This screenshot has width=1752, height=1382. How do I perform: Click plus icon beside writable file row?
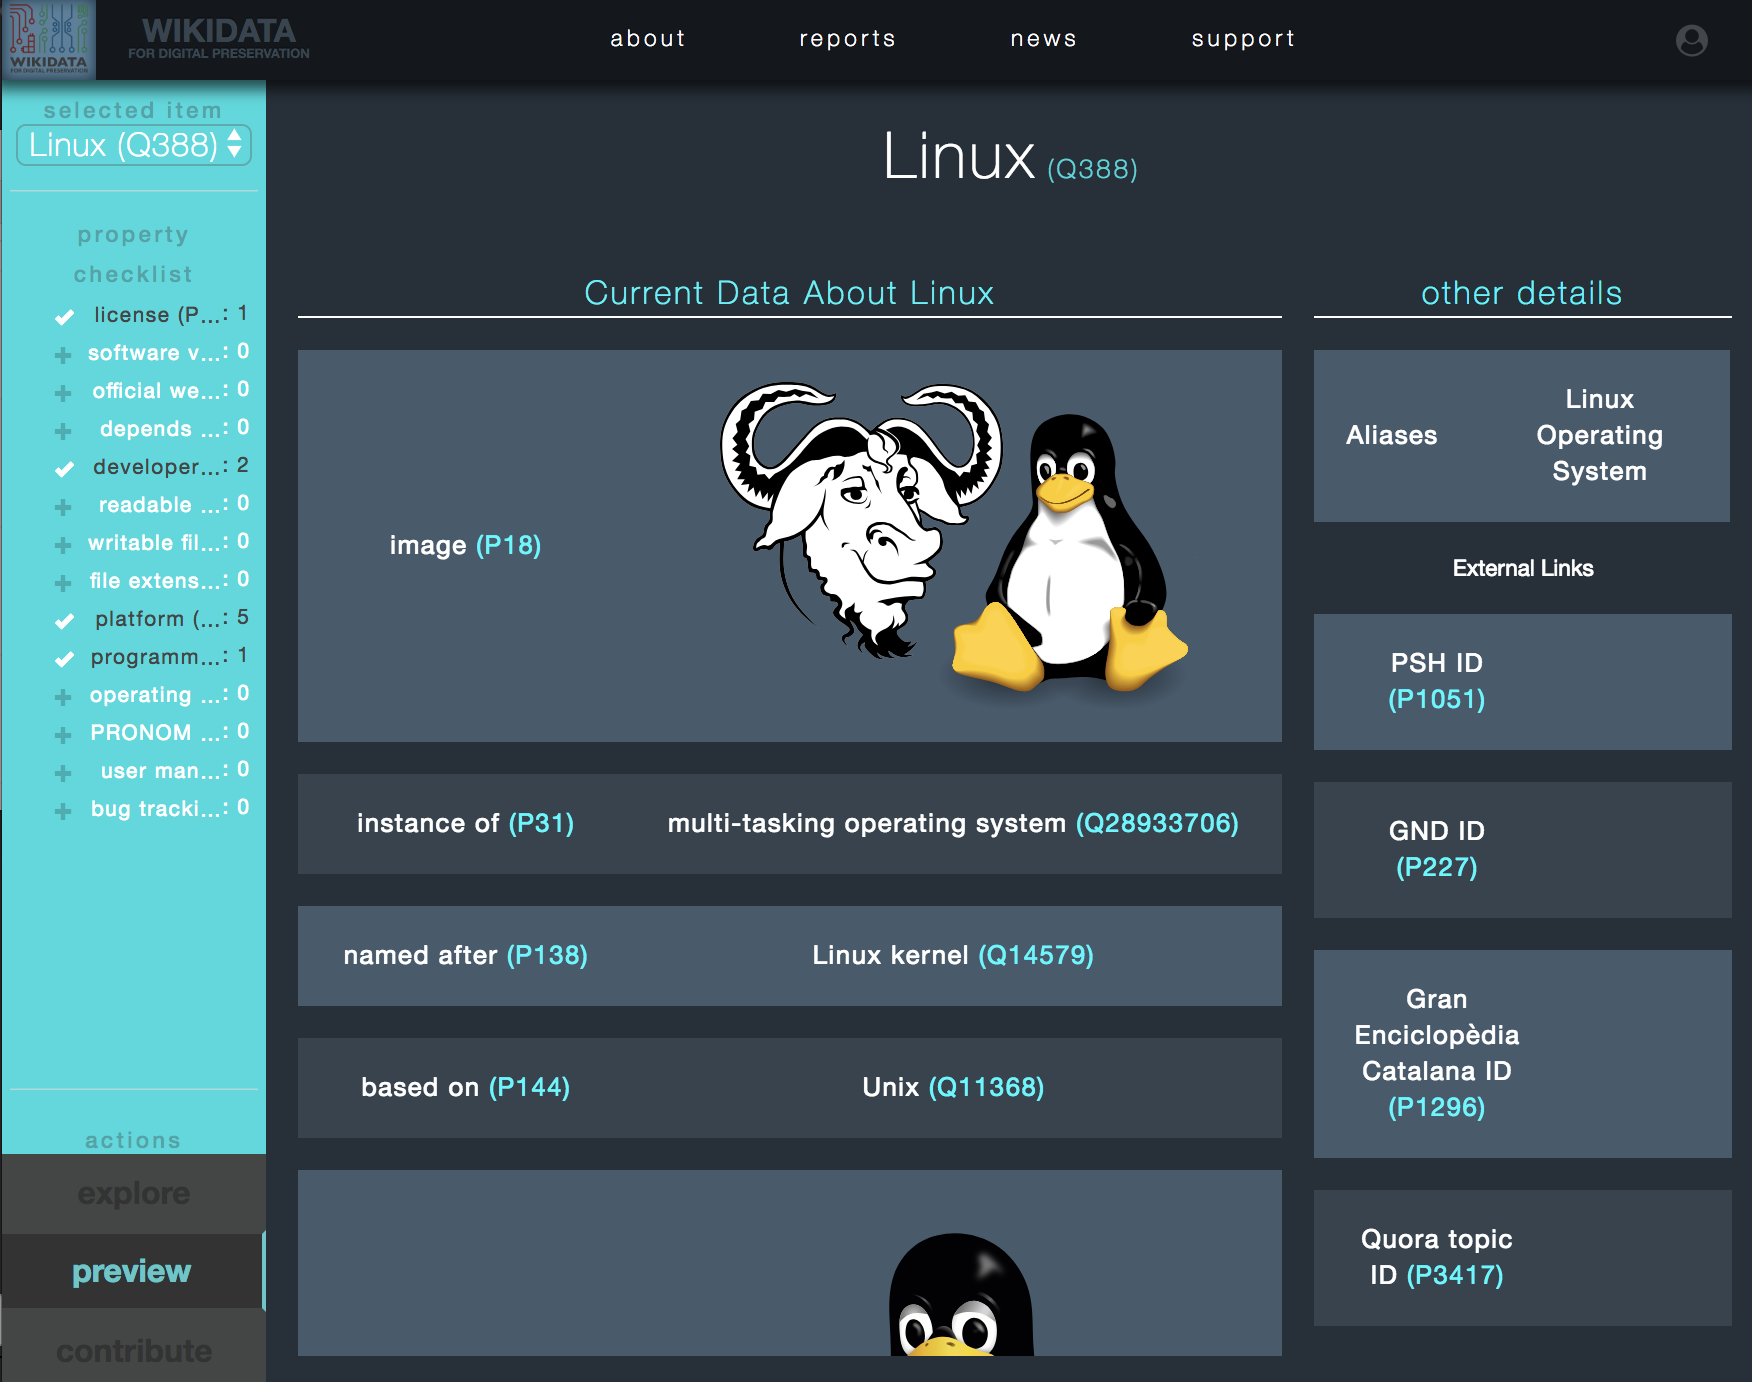point(63,545)
